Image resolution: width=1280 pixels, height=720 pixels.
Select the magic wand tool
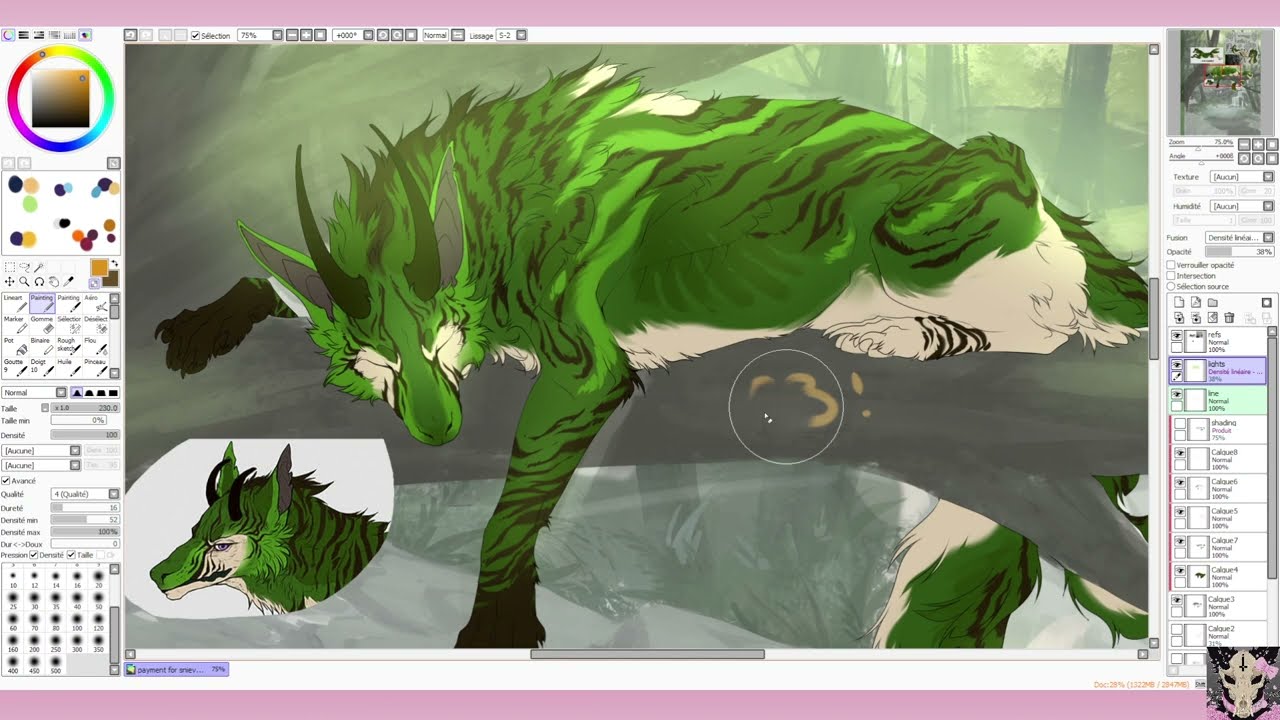coord(39,266)
